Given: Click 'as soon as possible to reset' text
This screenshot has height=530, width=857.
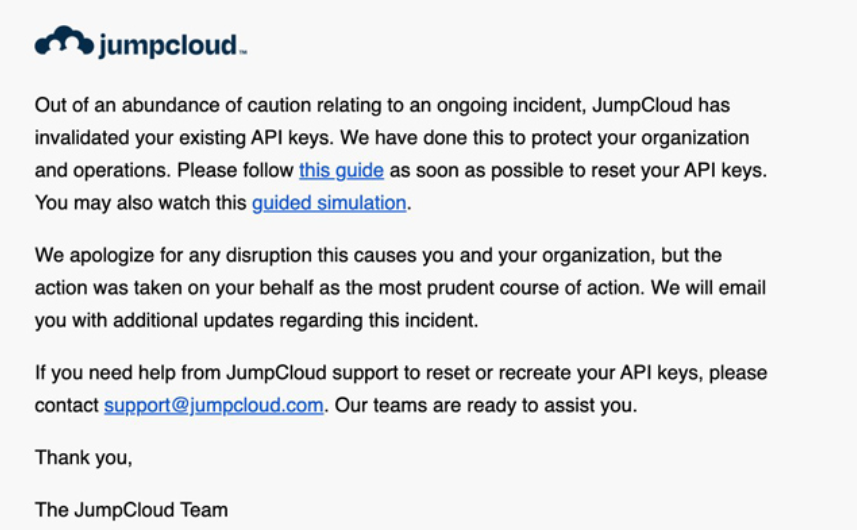Looking at the screenshot, I should [x=506, y=170].
